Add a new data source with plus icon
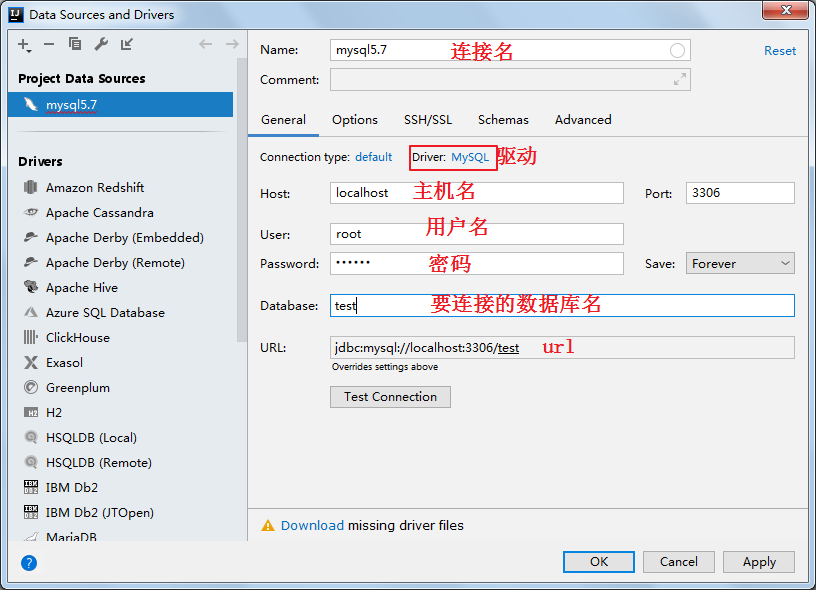The image size is (816, 590). click(24, 45)
